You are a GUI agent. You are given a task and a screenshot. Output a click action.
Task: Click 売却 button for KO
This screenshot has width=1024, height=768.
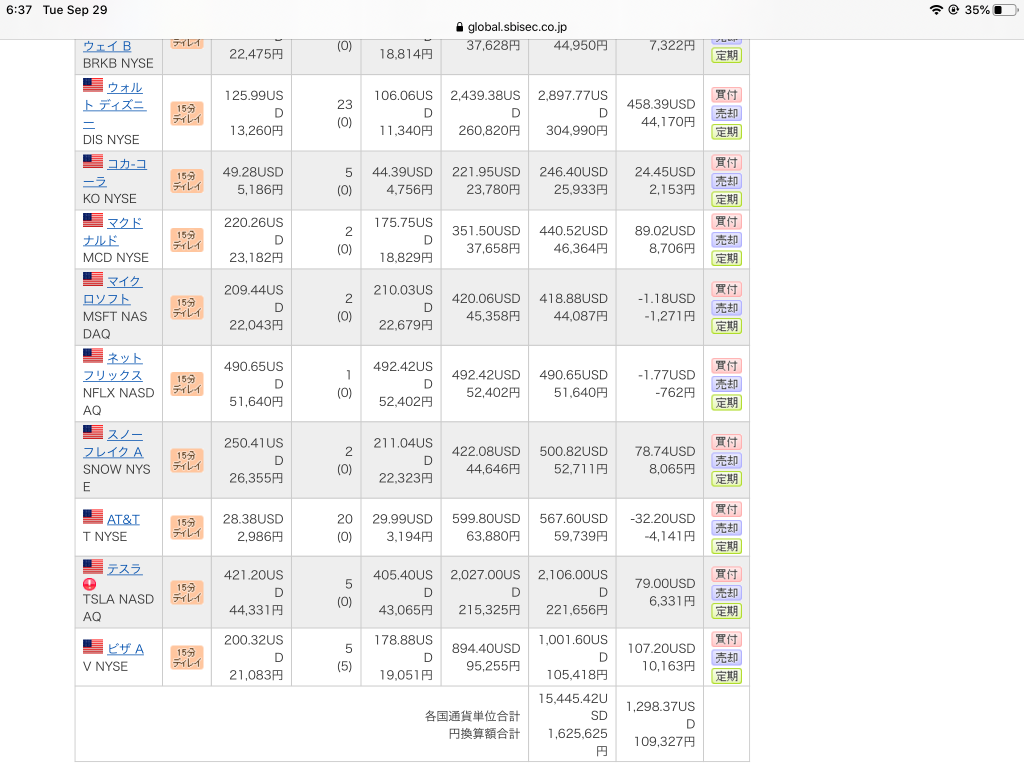(726, 181)
